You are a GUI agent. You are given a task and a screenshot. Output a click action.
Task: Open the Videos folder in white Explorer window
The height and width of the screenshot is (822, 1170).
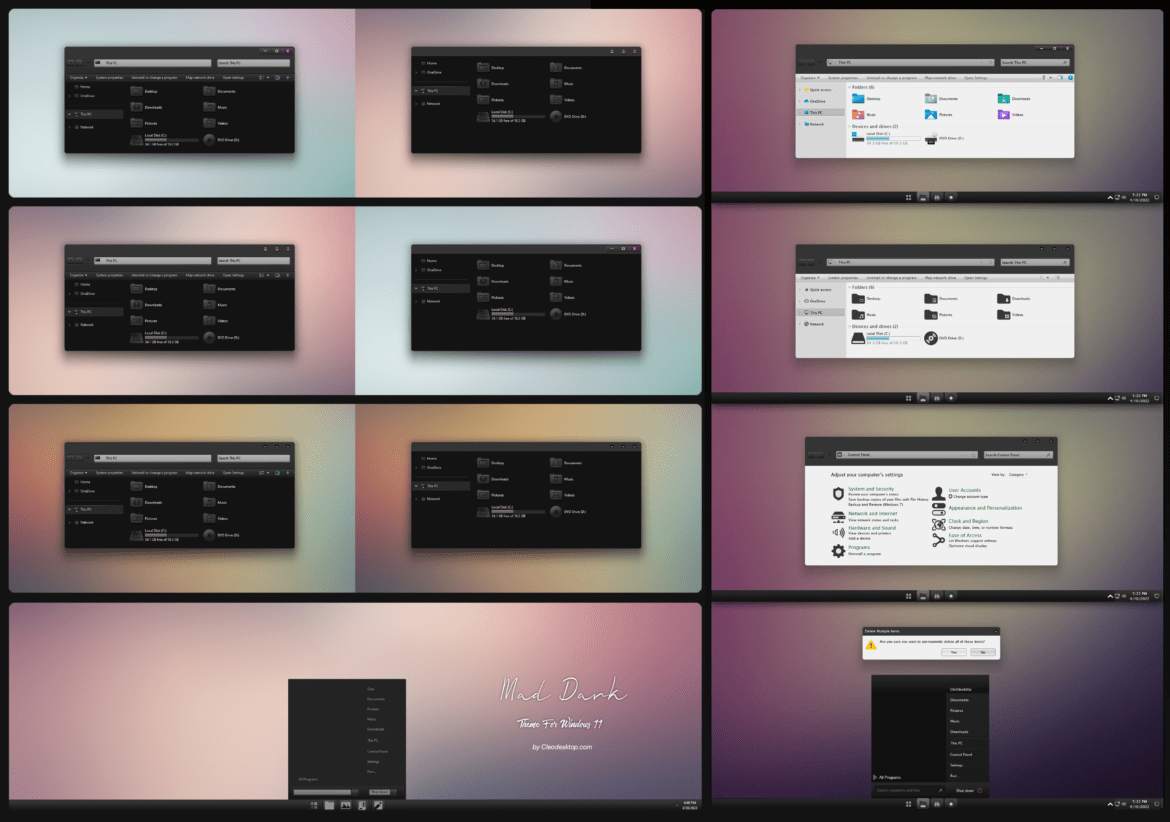1004,114
